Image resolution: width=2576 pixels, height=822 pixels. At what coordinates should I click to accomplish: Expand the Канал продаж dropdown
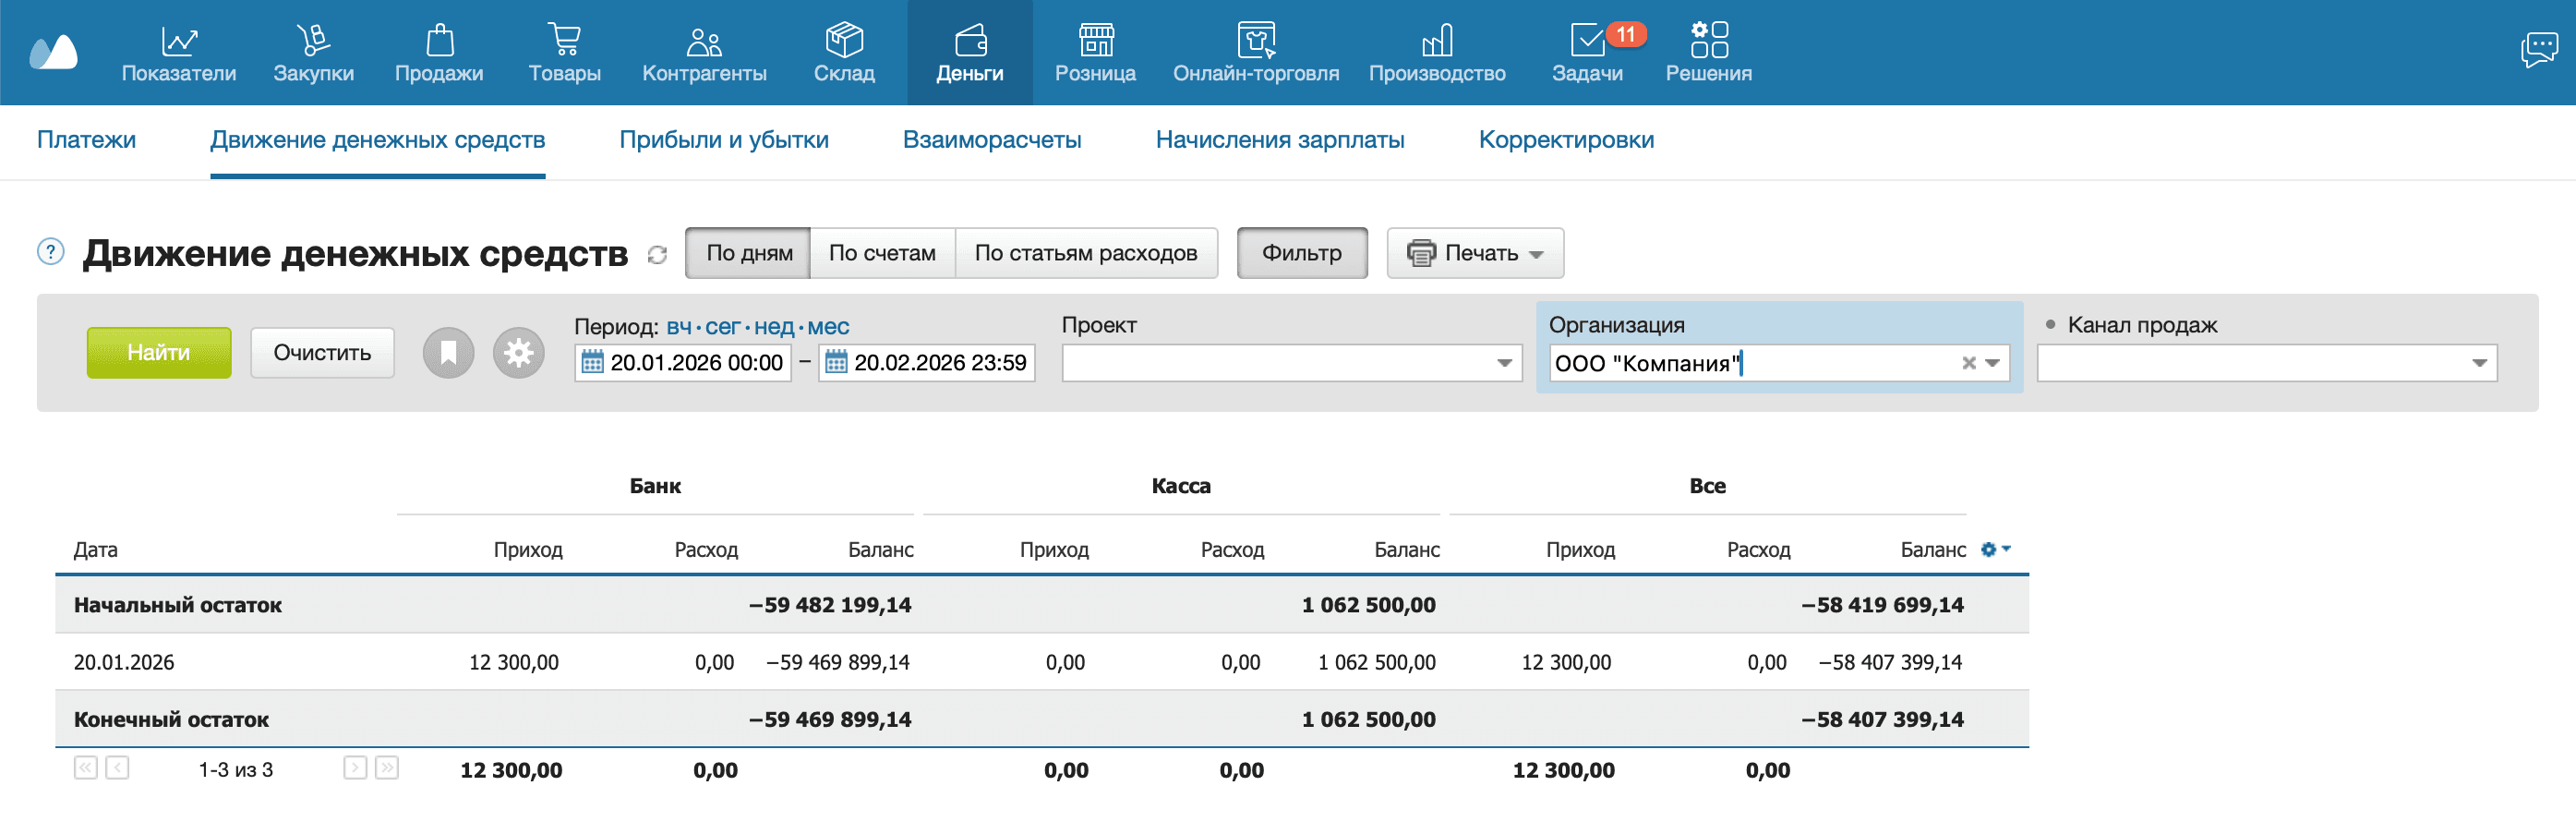[x=2478, y=363]
